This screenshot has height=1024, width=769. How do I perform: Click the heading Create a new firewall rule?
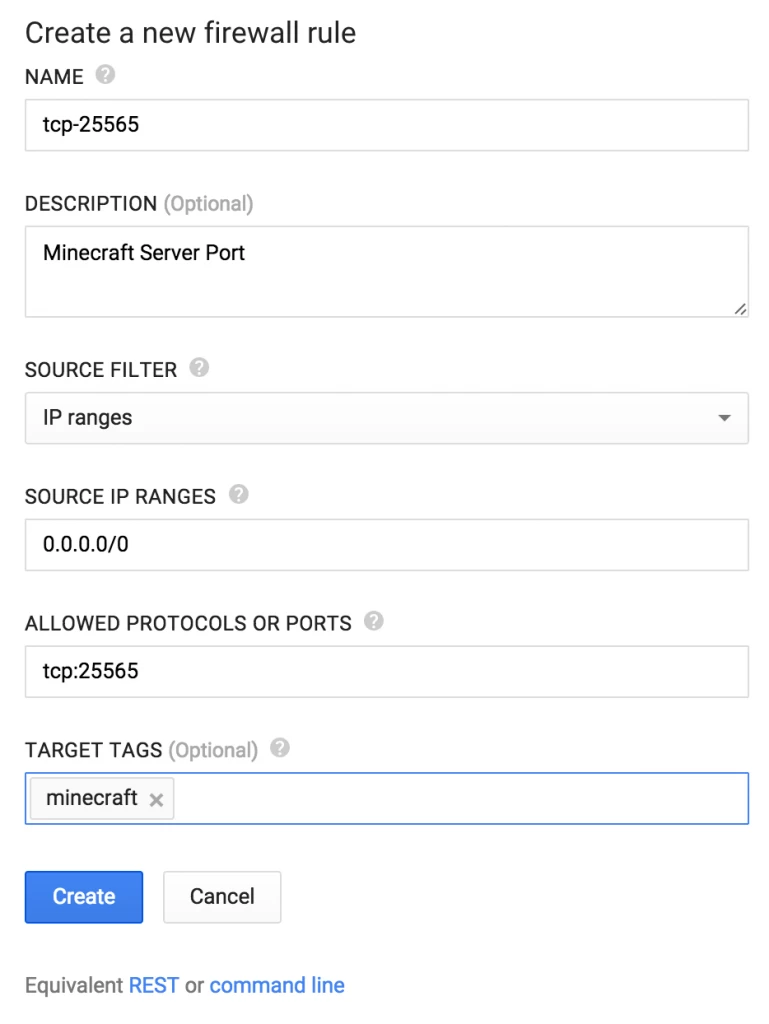(x=191, y=33)
